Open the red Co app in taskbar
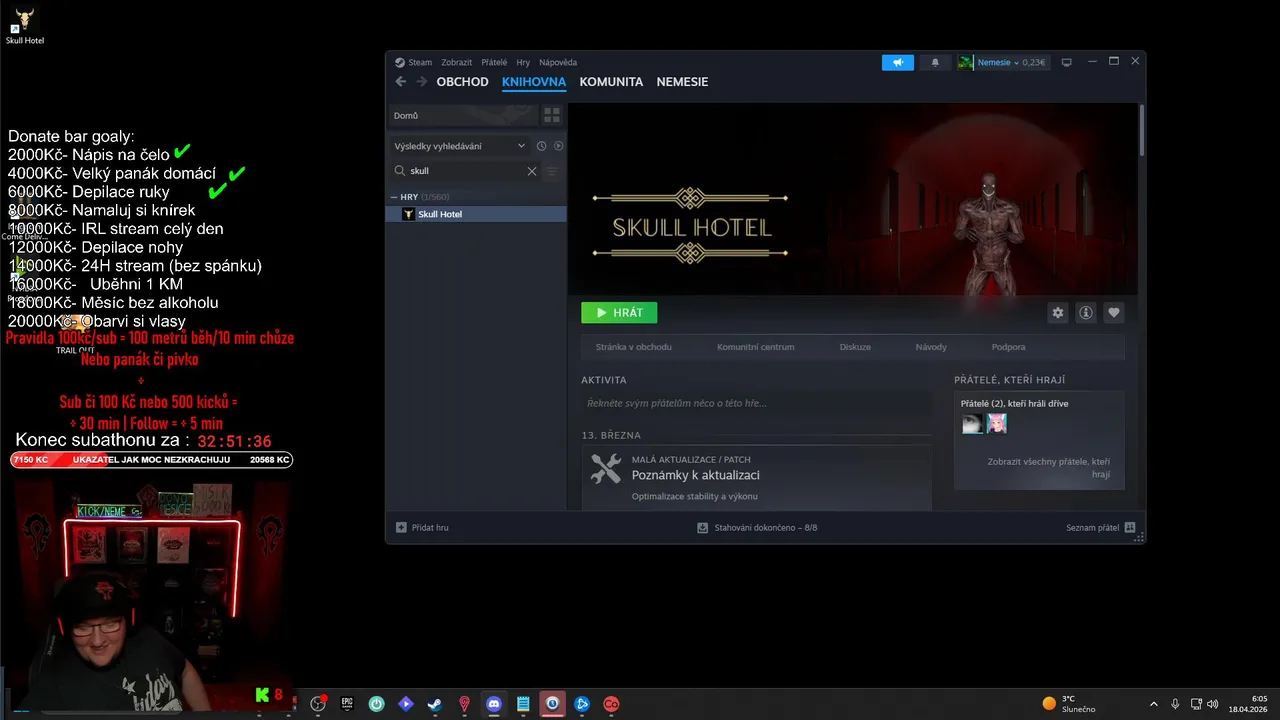Image resolution: width=1280 pixels, height=720 pixels. coord(611,704)
